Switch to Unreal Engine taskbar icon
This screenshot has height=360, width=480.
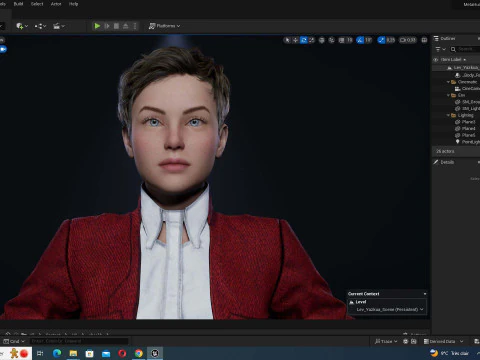pos(155,353)
